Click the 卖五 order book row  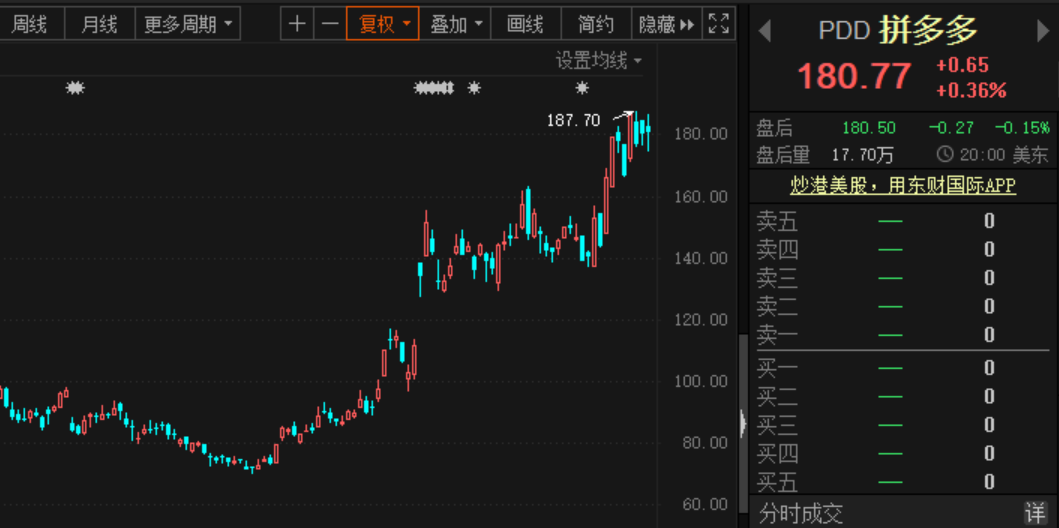coord(903,221)
